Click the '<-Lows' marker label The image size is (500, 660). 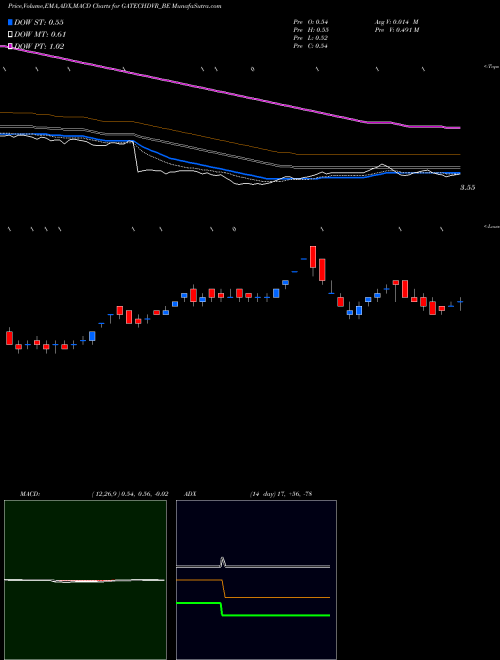point(491,226)
